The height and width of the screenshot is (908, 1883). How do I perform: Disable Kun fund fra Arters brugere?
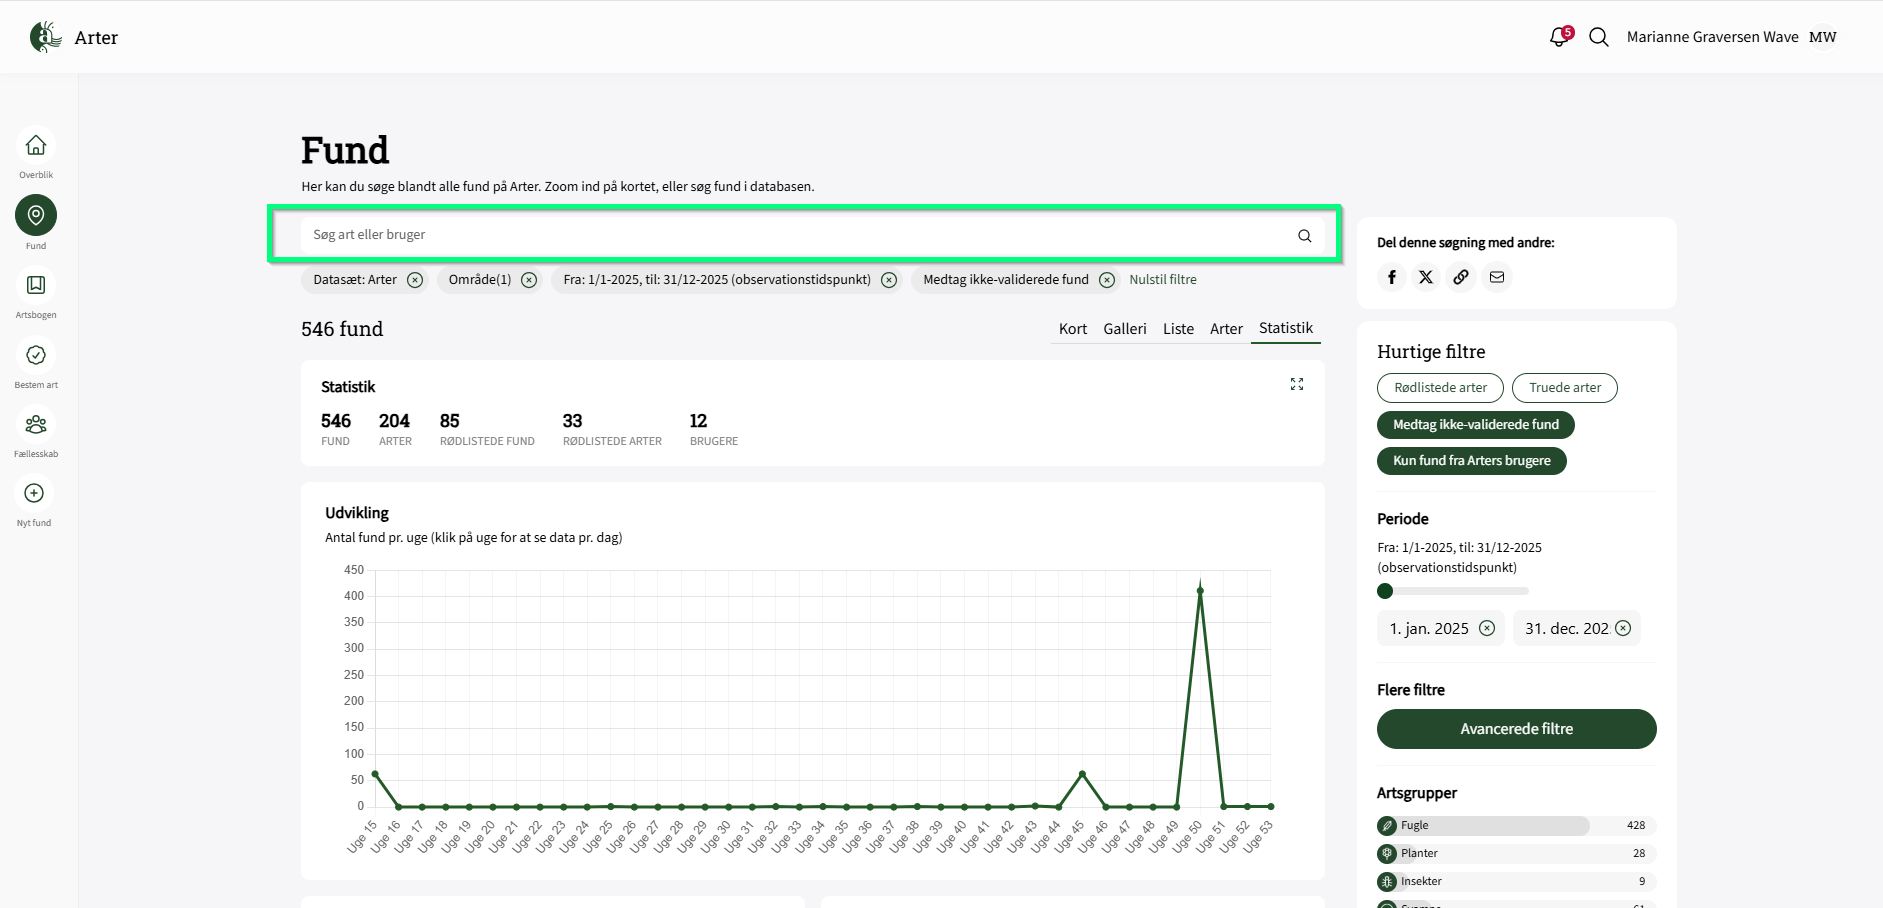tap(1471, 461)
